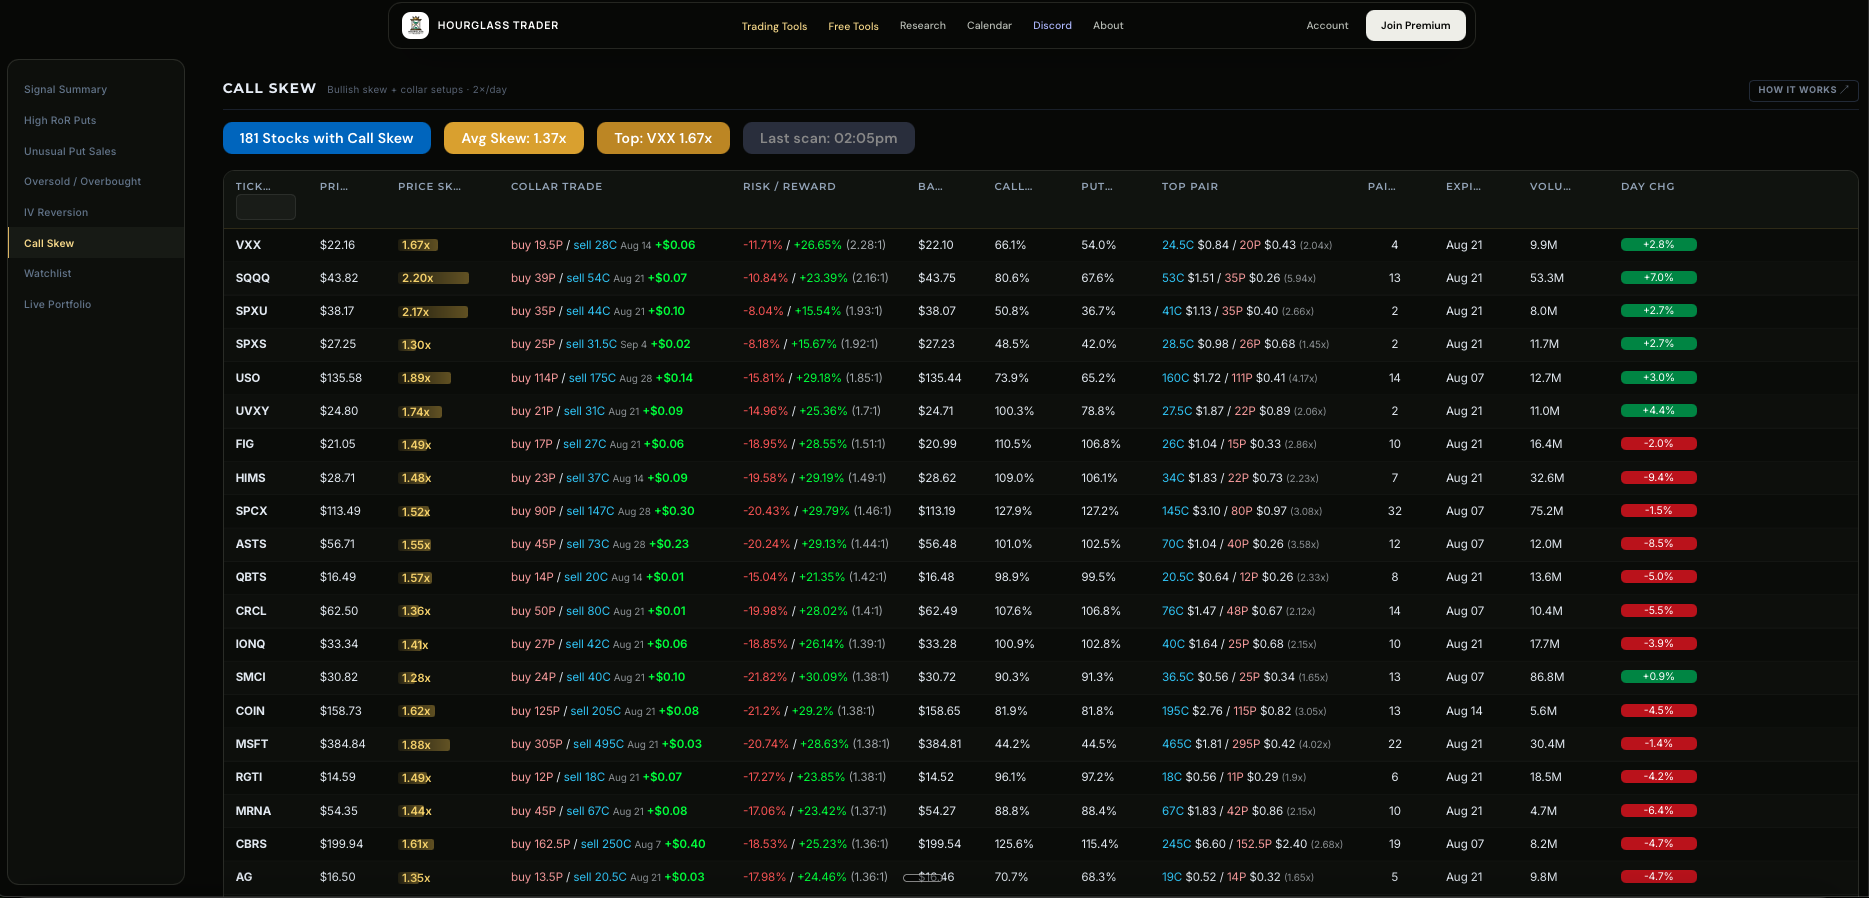This screenshot has width=1869, height=898.
Task: Click the SQQQ 2.20x skew bar
Action: [x=434, y=278]
